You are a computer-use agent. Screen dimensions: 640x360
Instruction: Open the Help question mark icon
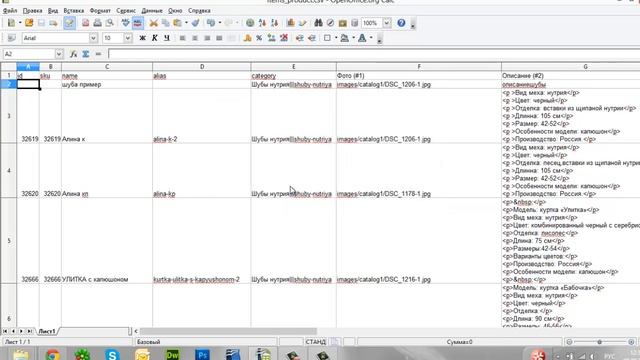(x=401, y=23)
